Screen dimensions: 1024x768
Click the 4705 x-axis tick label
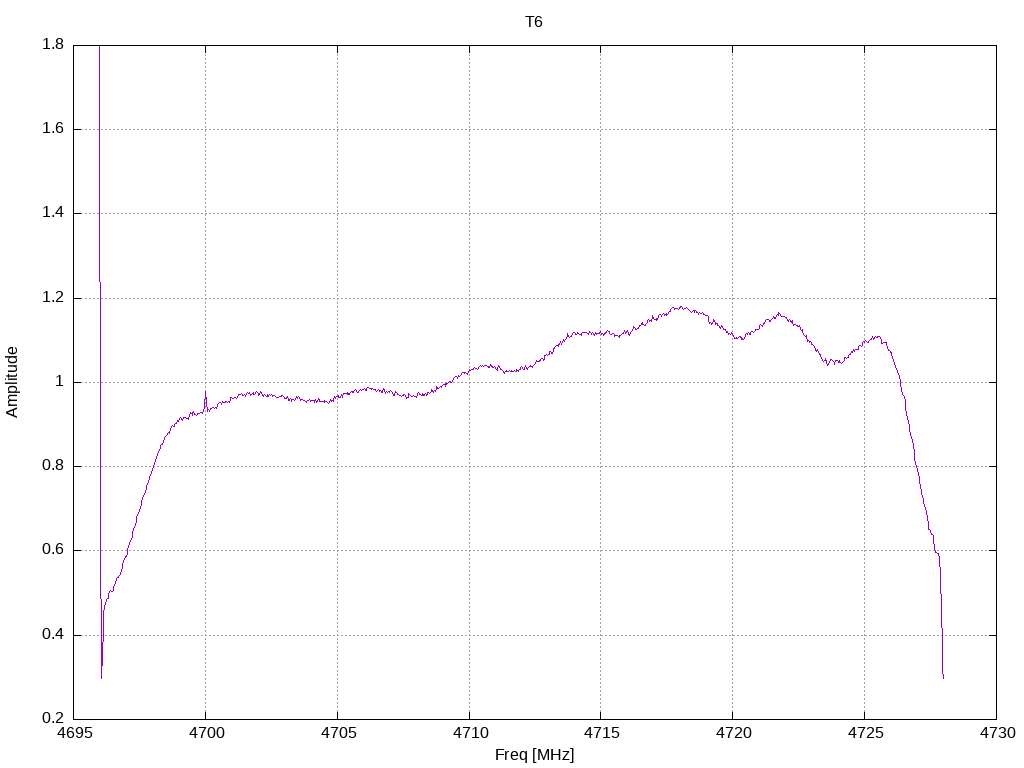point(338,733)
